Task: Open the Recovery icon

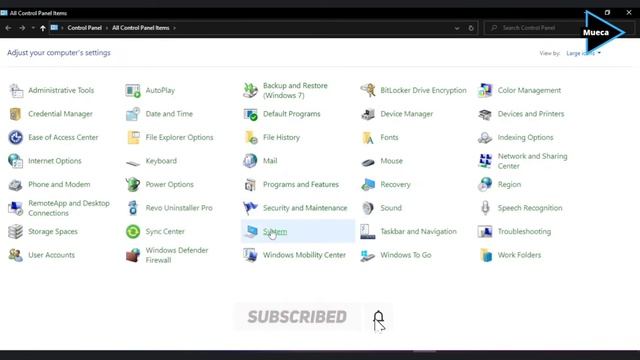Action: (x=368, y=184)
